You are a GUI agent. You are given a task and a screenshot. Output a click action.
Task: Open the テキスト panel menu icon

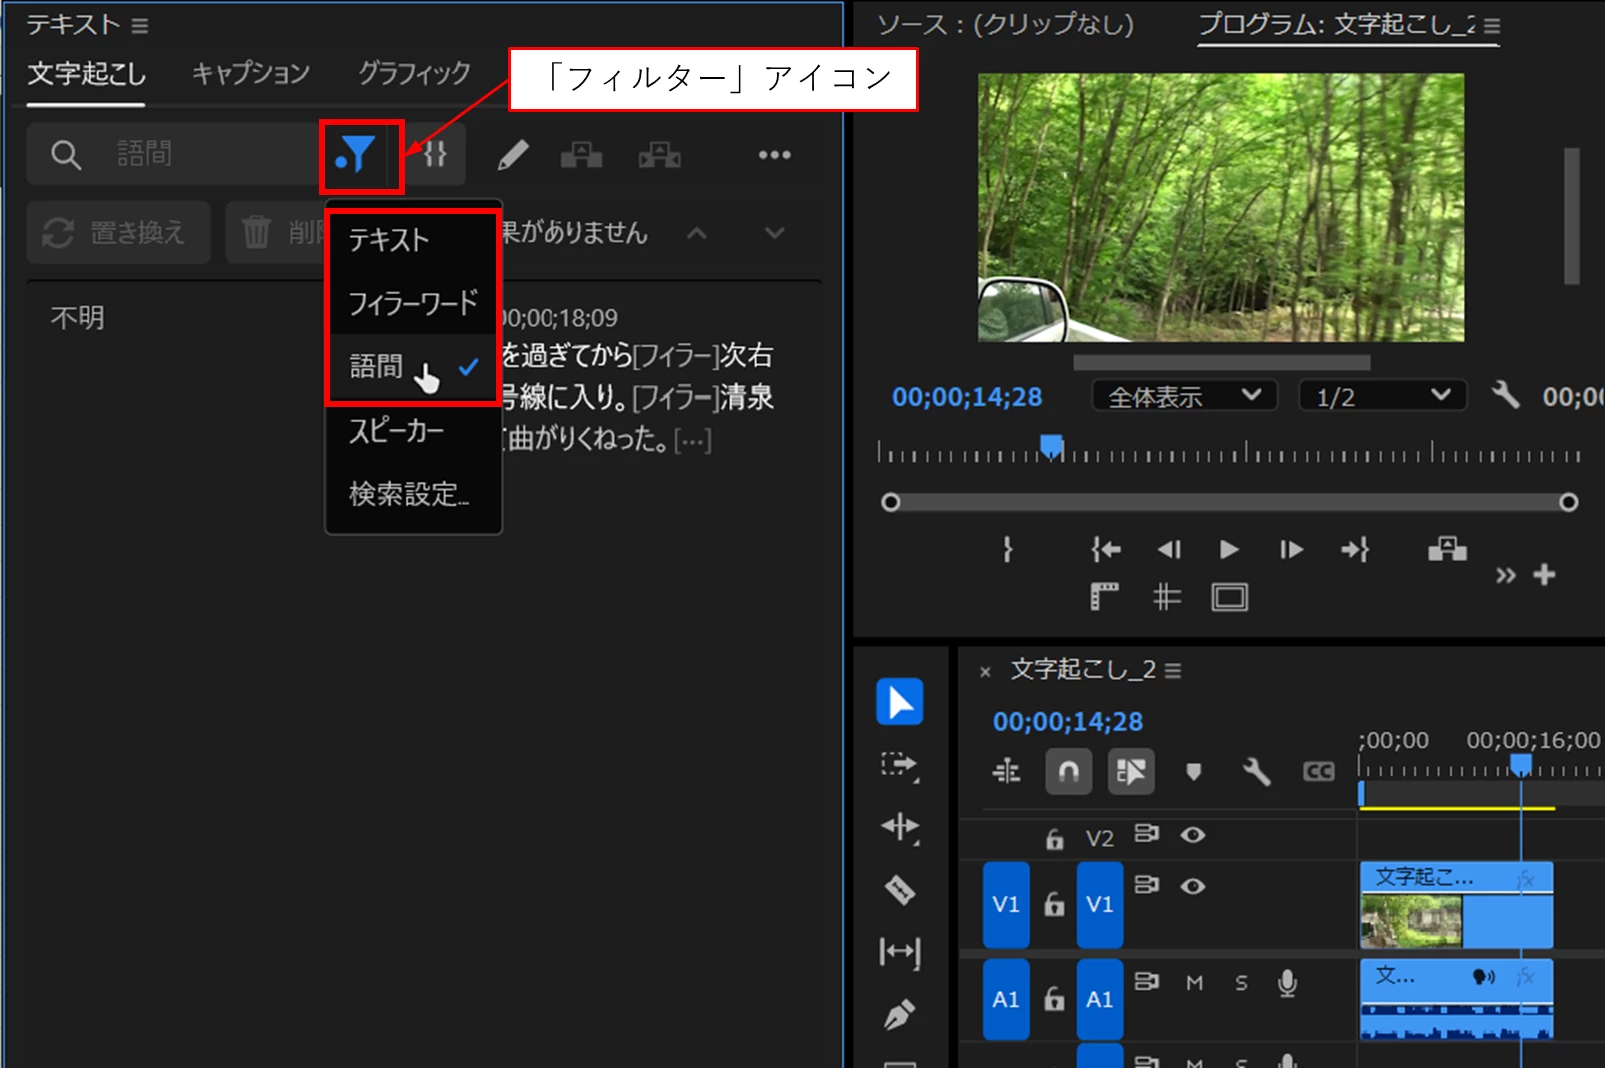click(140, 26)
